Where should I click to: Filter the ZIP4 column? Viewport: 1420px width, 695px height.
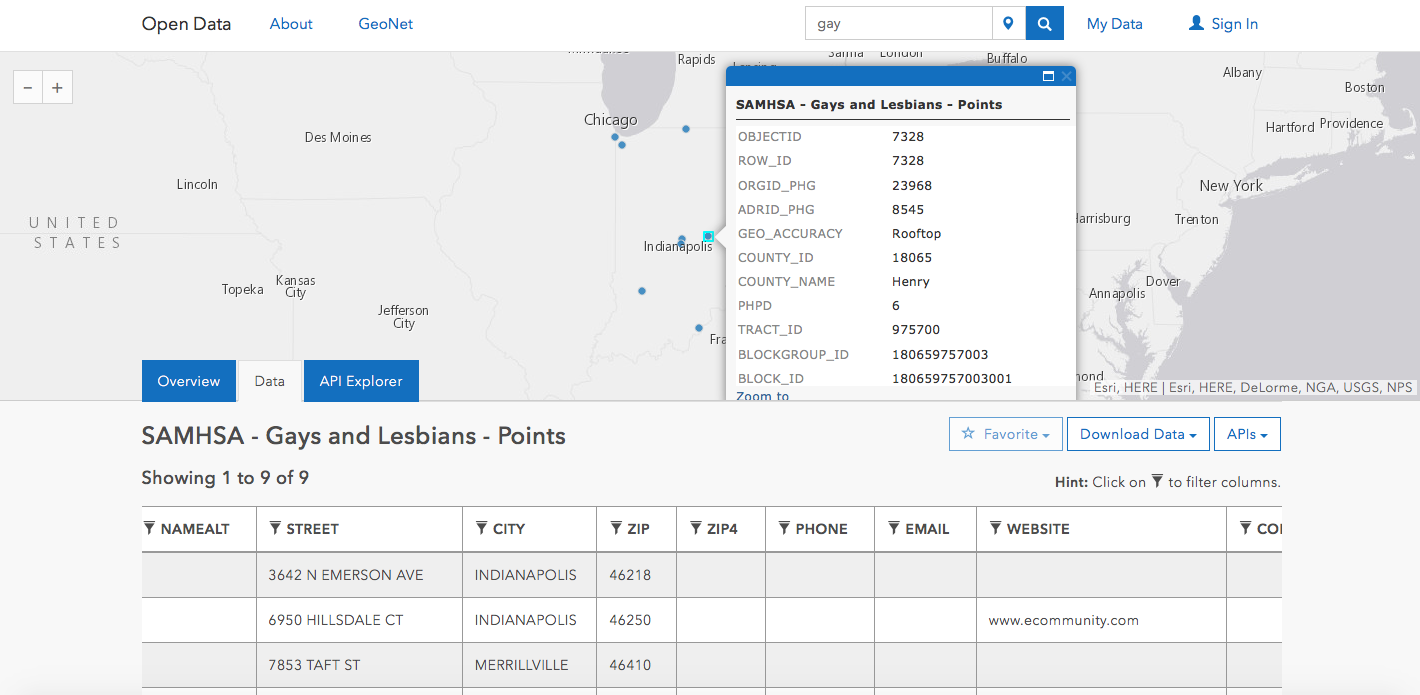point(695,528)
